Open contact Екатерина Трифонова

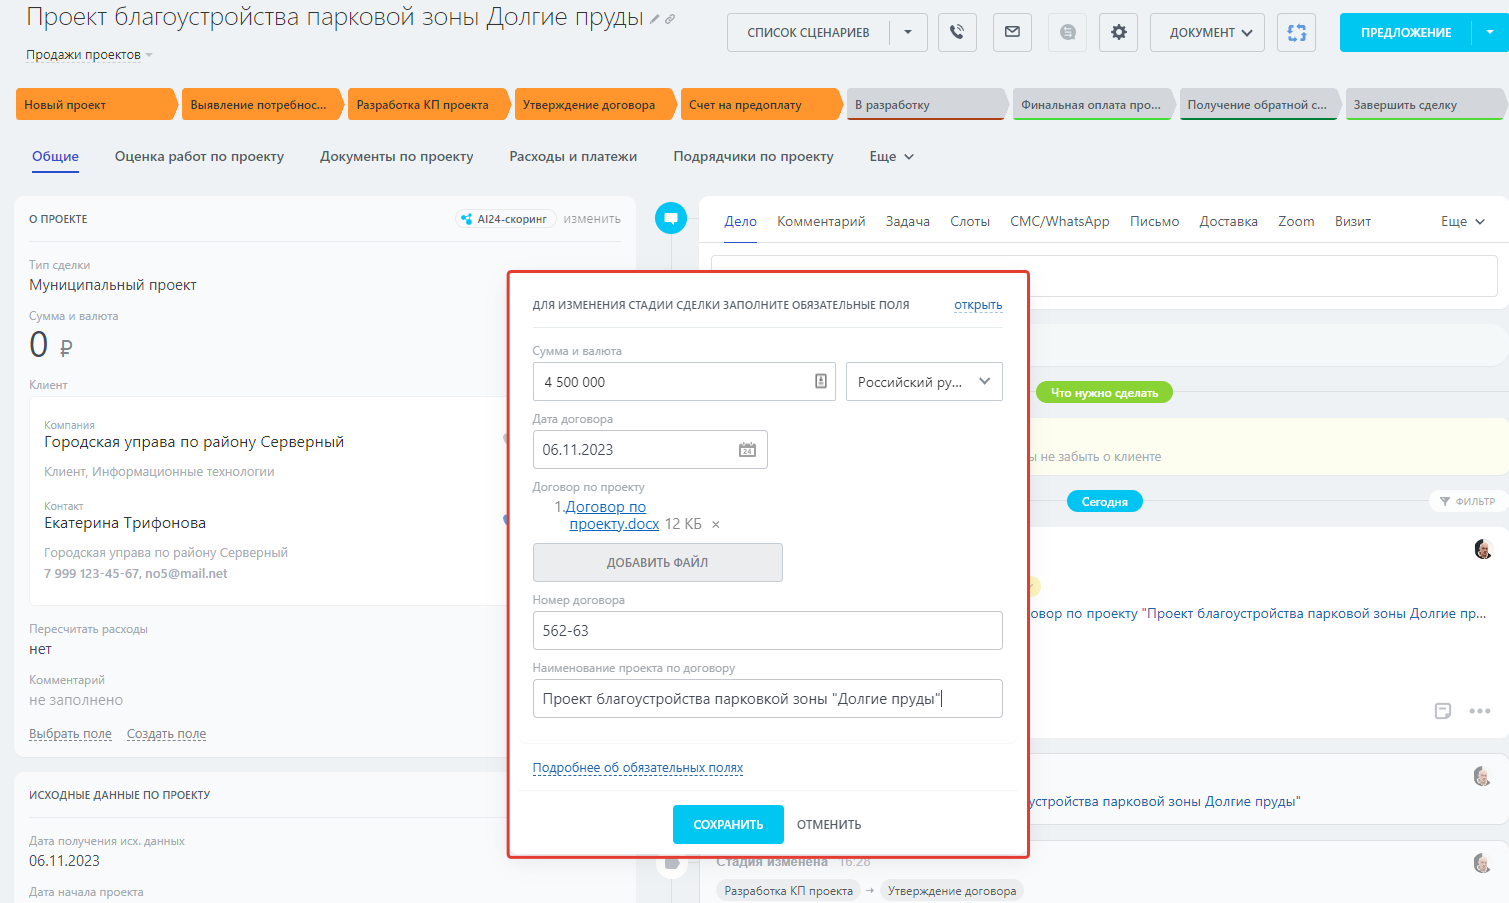pyautogui.click(x=125, y=523)
